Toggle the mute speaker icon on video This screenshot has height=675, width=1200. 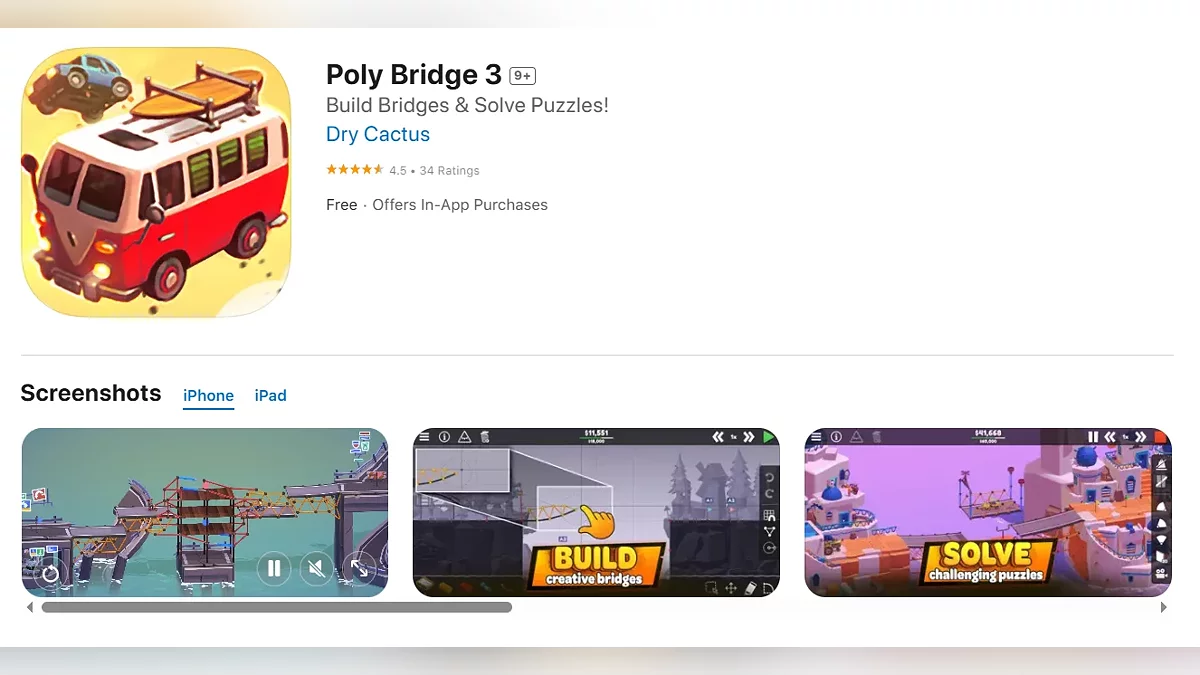[316, 570]
